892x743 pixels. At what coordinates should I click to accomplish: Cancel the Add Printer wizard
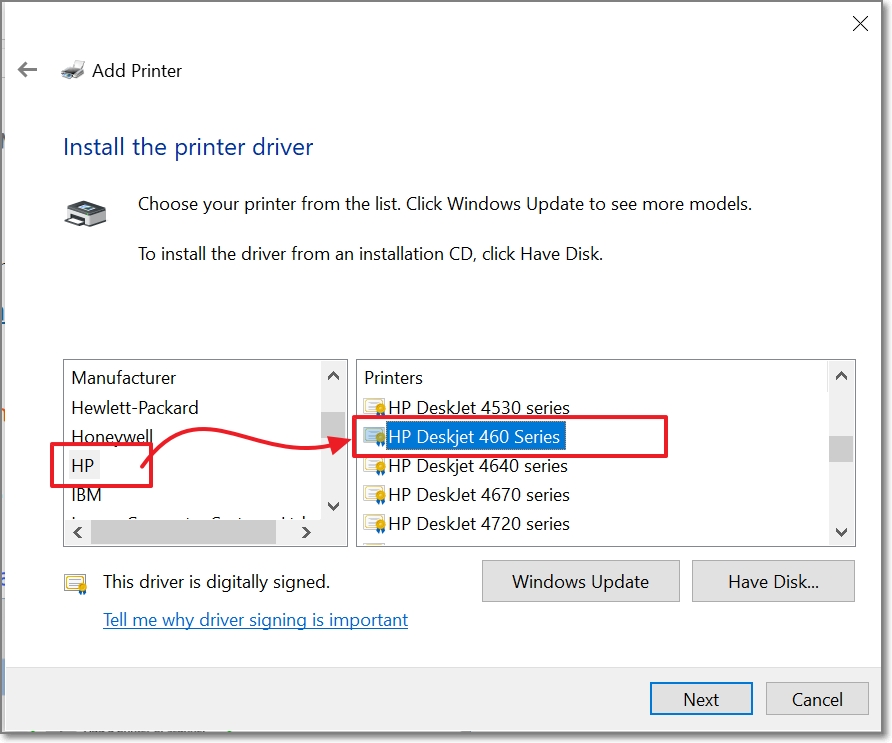click(x=817, y=699)
